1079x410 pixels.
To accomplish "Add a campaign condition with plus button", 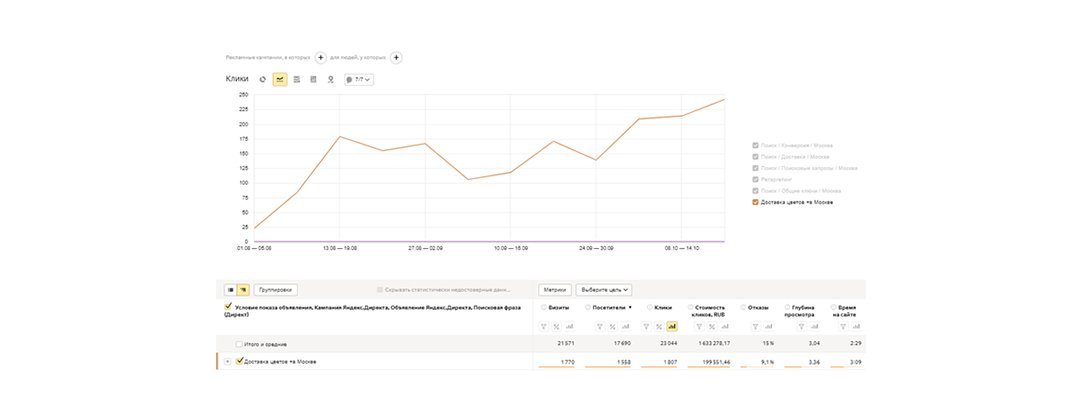I will pyautogui.click(x=320, y=58).
